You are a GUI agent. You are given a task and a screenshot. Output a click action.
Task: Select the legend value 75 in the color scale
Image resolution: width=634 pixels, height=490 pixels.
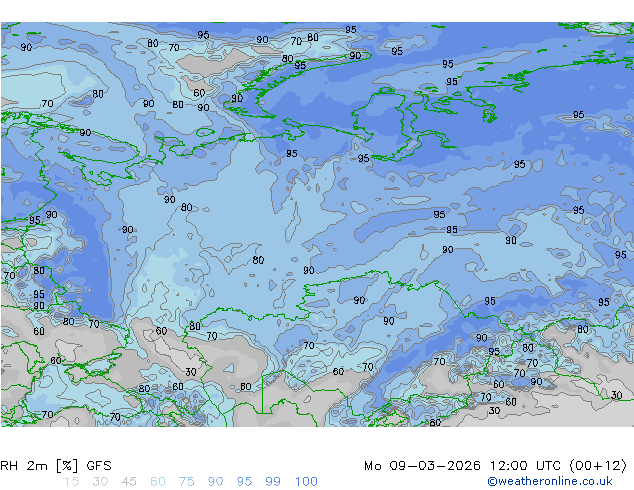point(186,482)
